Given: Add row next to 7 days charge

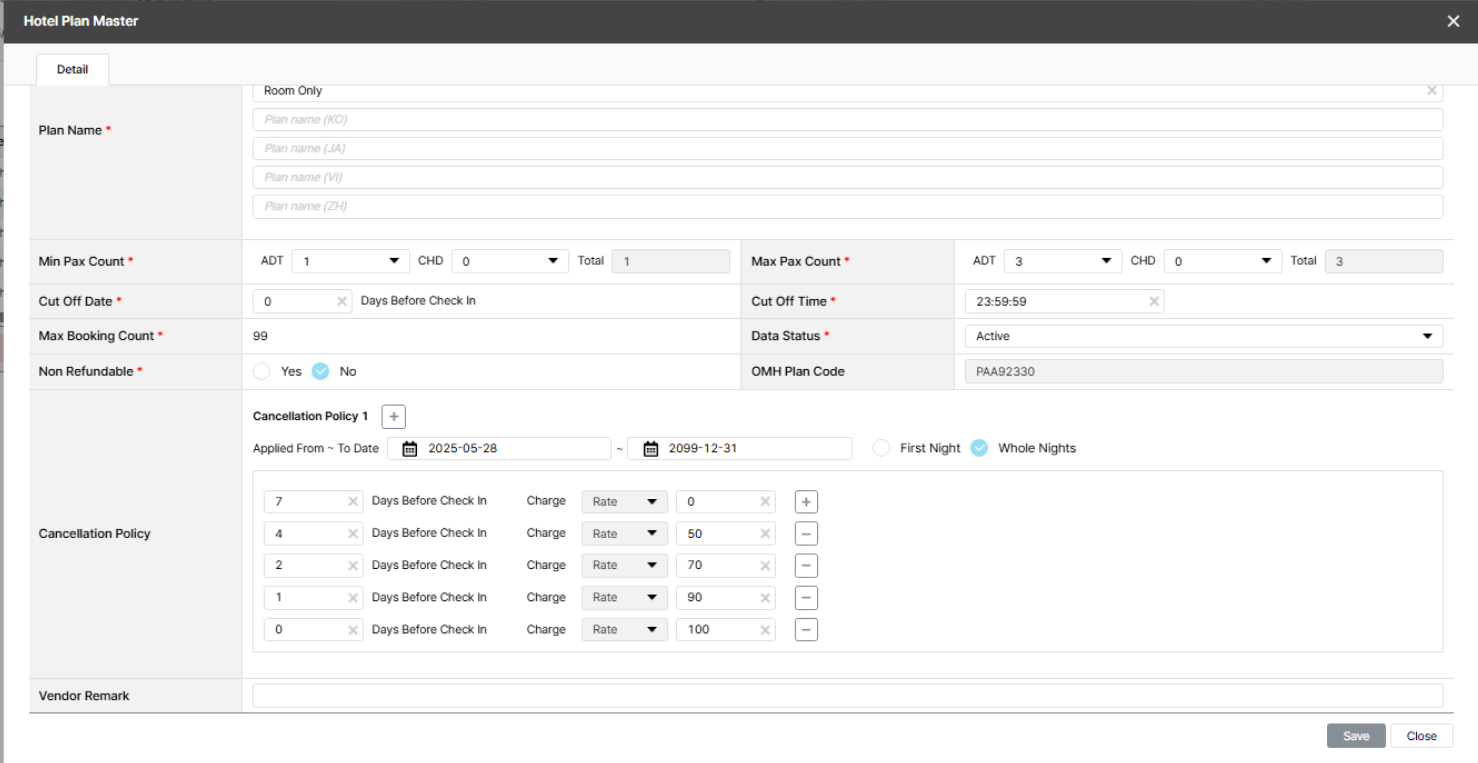Looking at the screenshot, I should coord(806,502).
